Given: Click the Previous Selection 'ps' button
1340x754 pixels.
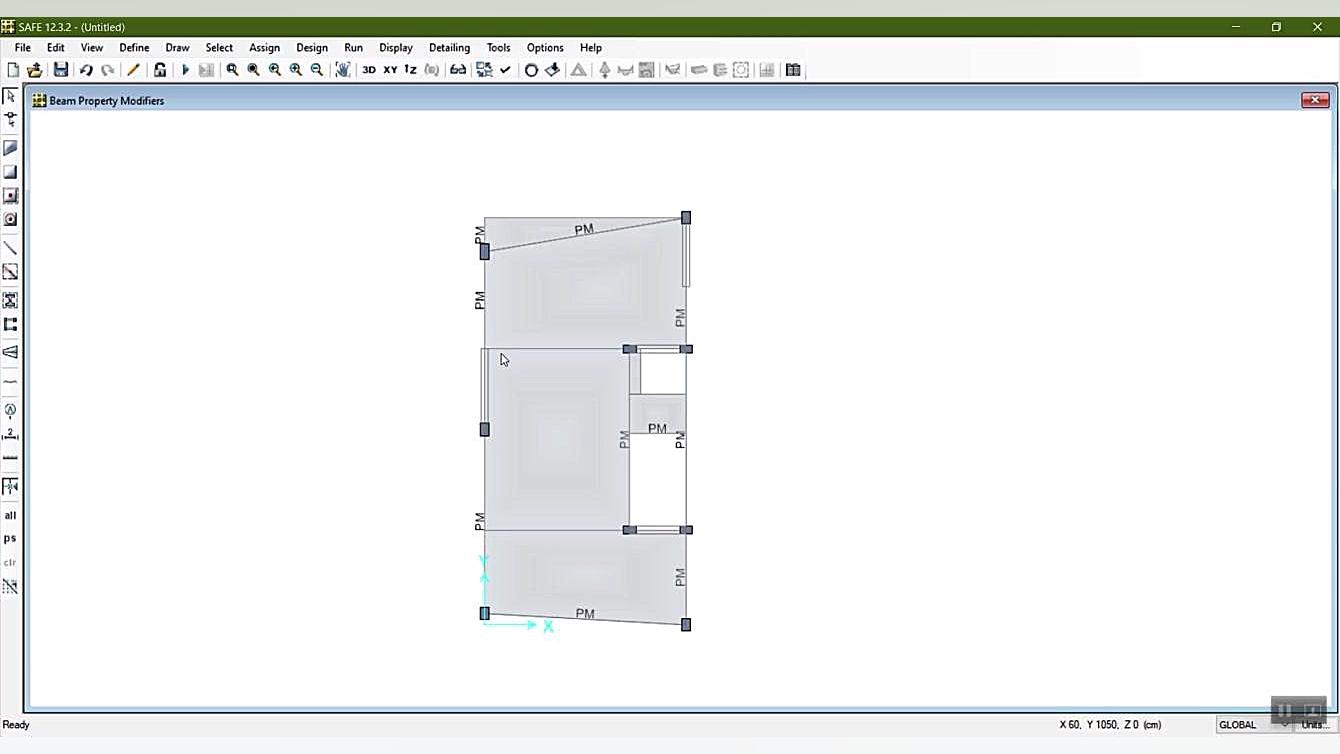Looking at the screenshot, I should point(10,538).
